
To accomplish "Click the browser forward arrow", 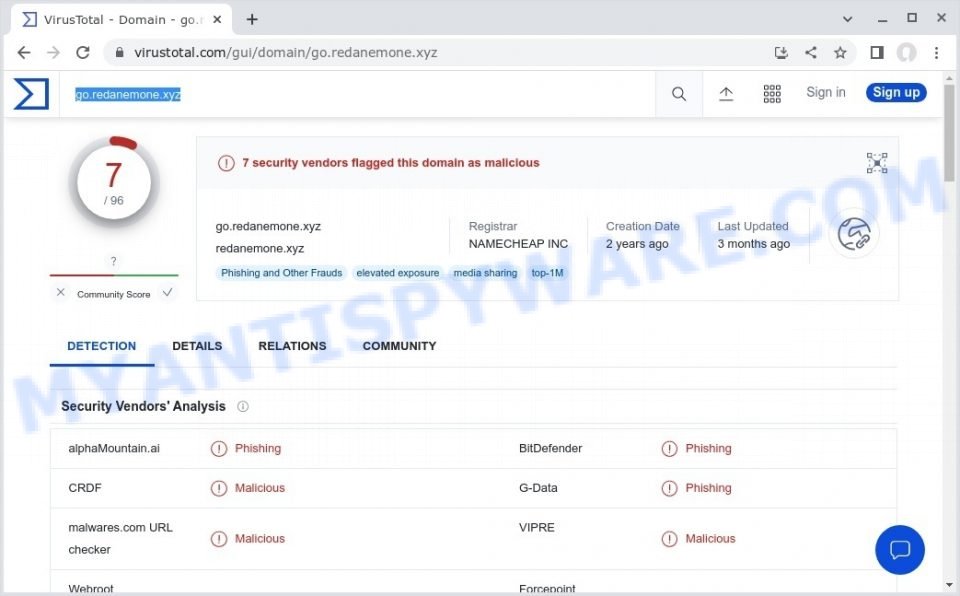I will coord(53,53).
